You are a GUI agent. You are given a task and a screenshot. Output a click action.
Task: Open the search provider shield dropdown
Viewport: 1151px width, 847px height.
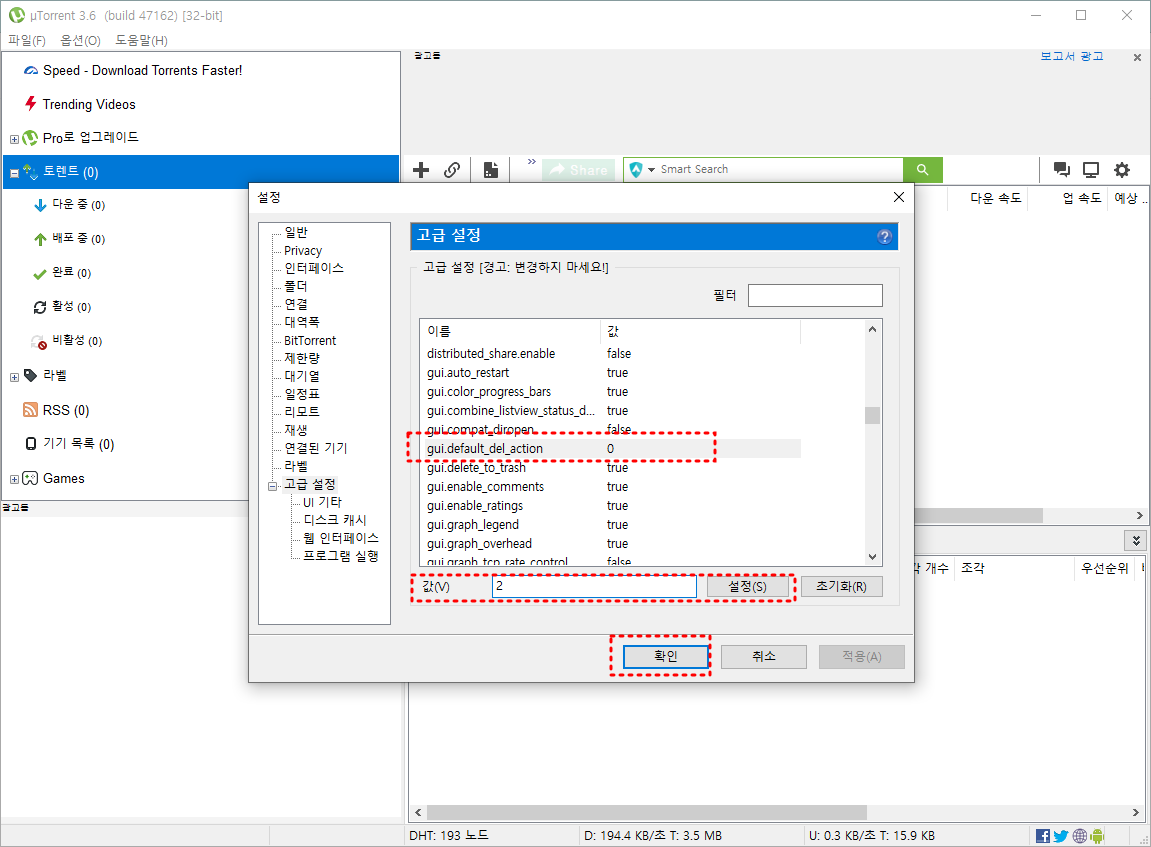pos(642,170)
